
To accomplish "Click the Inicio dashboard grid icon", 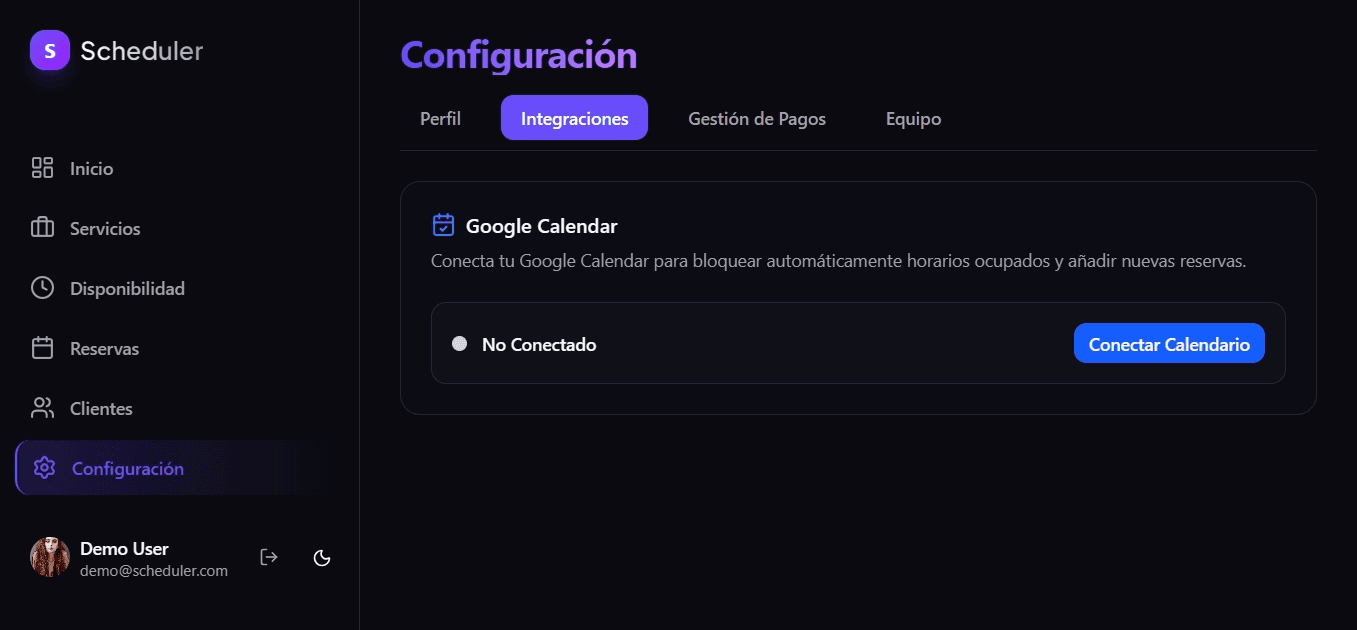I will click(x=42, y=168).
